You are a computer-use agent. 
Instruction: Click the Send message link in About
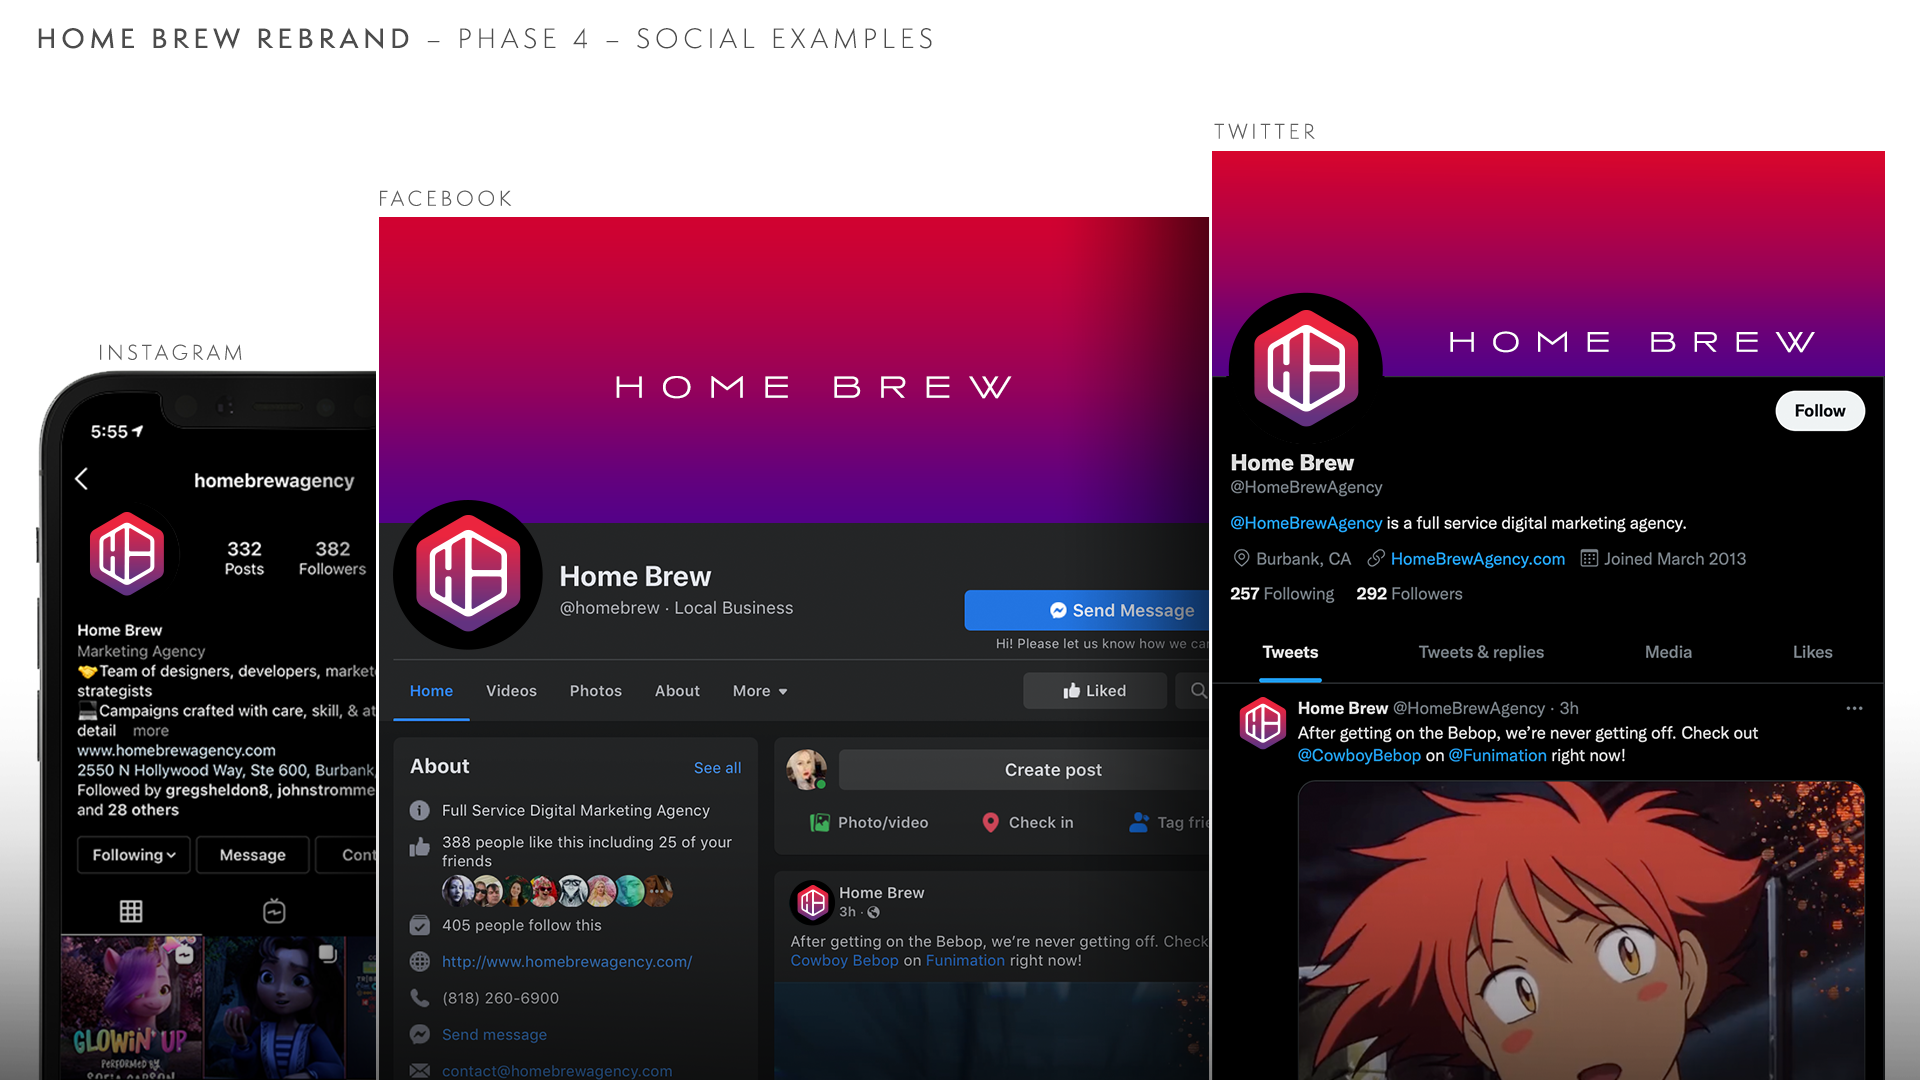(x=494, y=1034)
